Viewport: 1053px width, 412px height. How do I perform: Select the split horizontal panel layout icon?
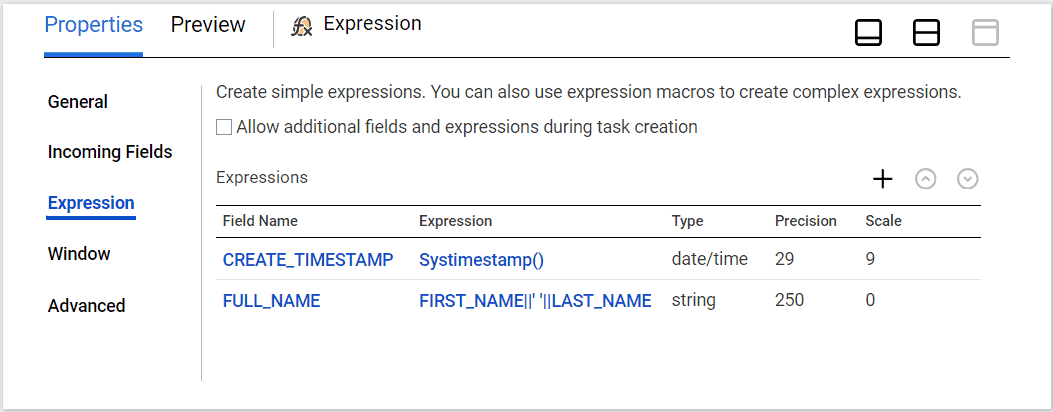tap(926, 33)
